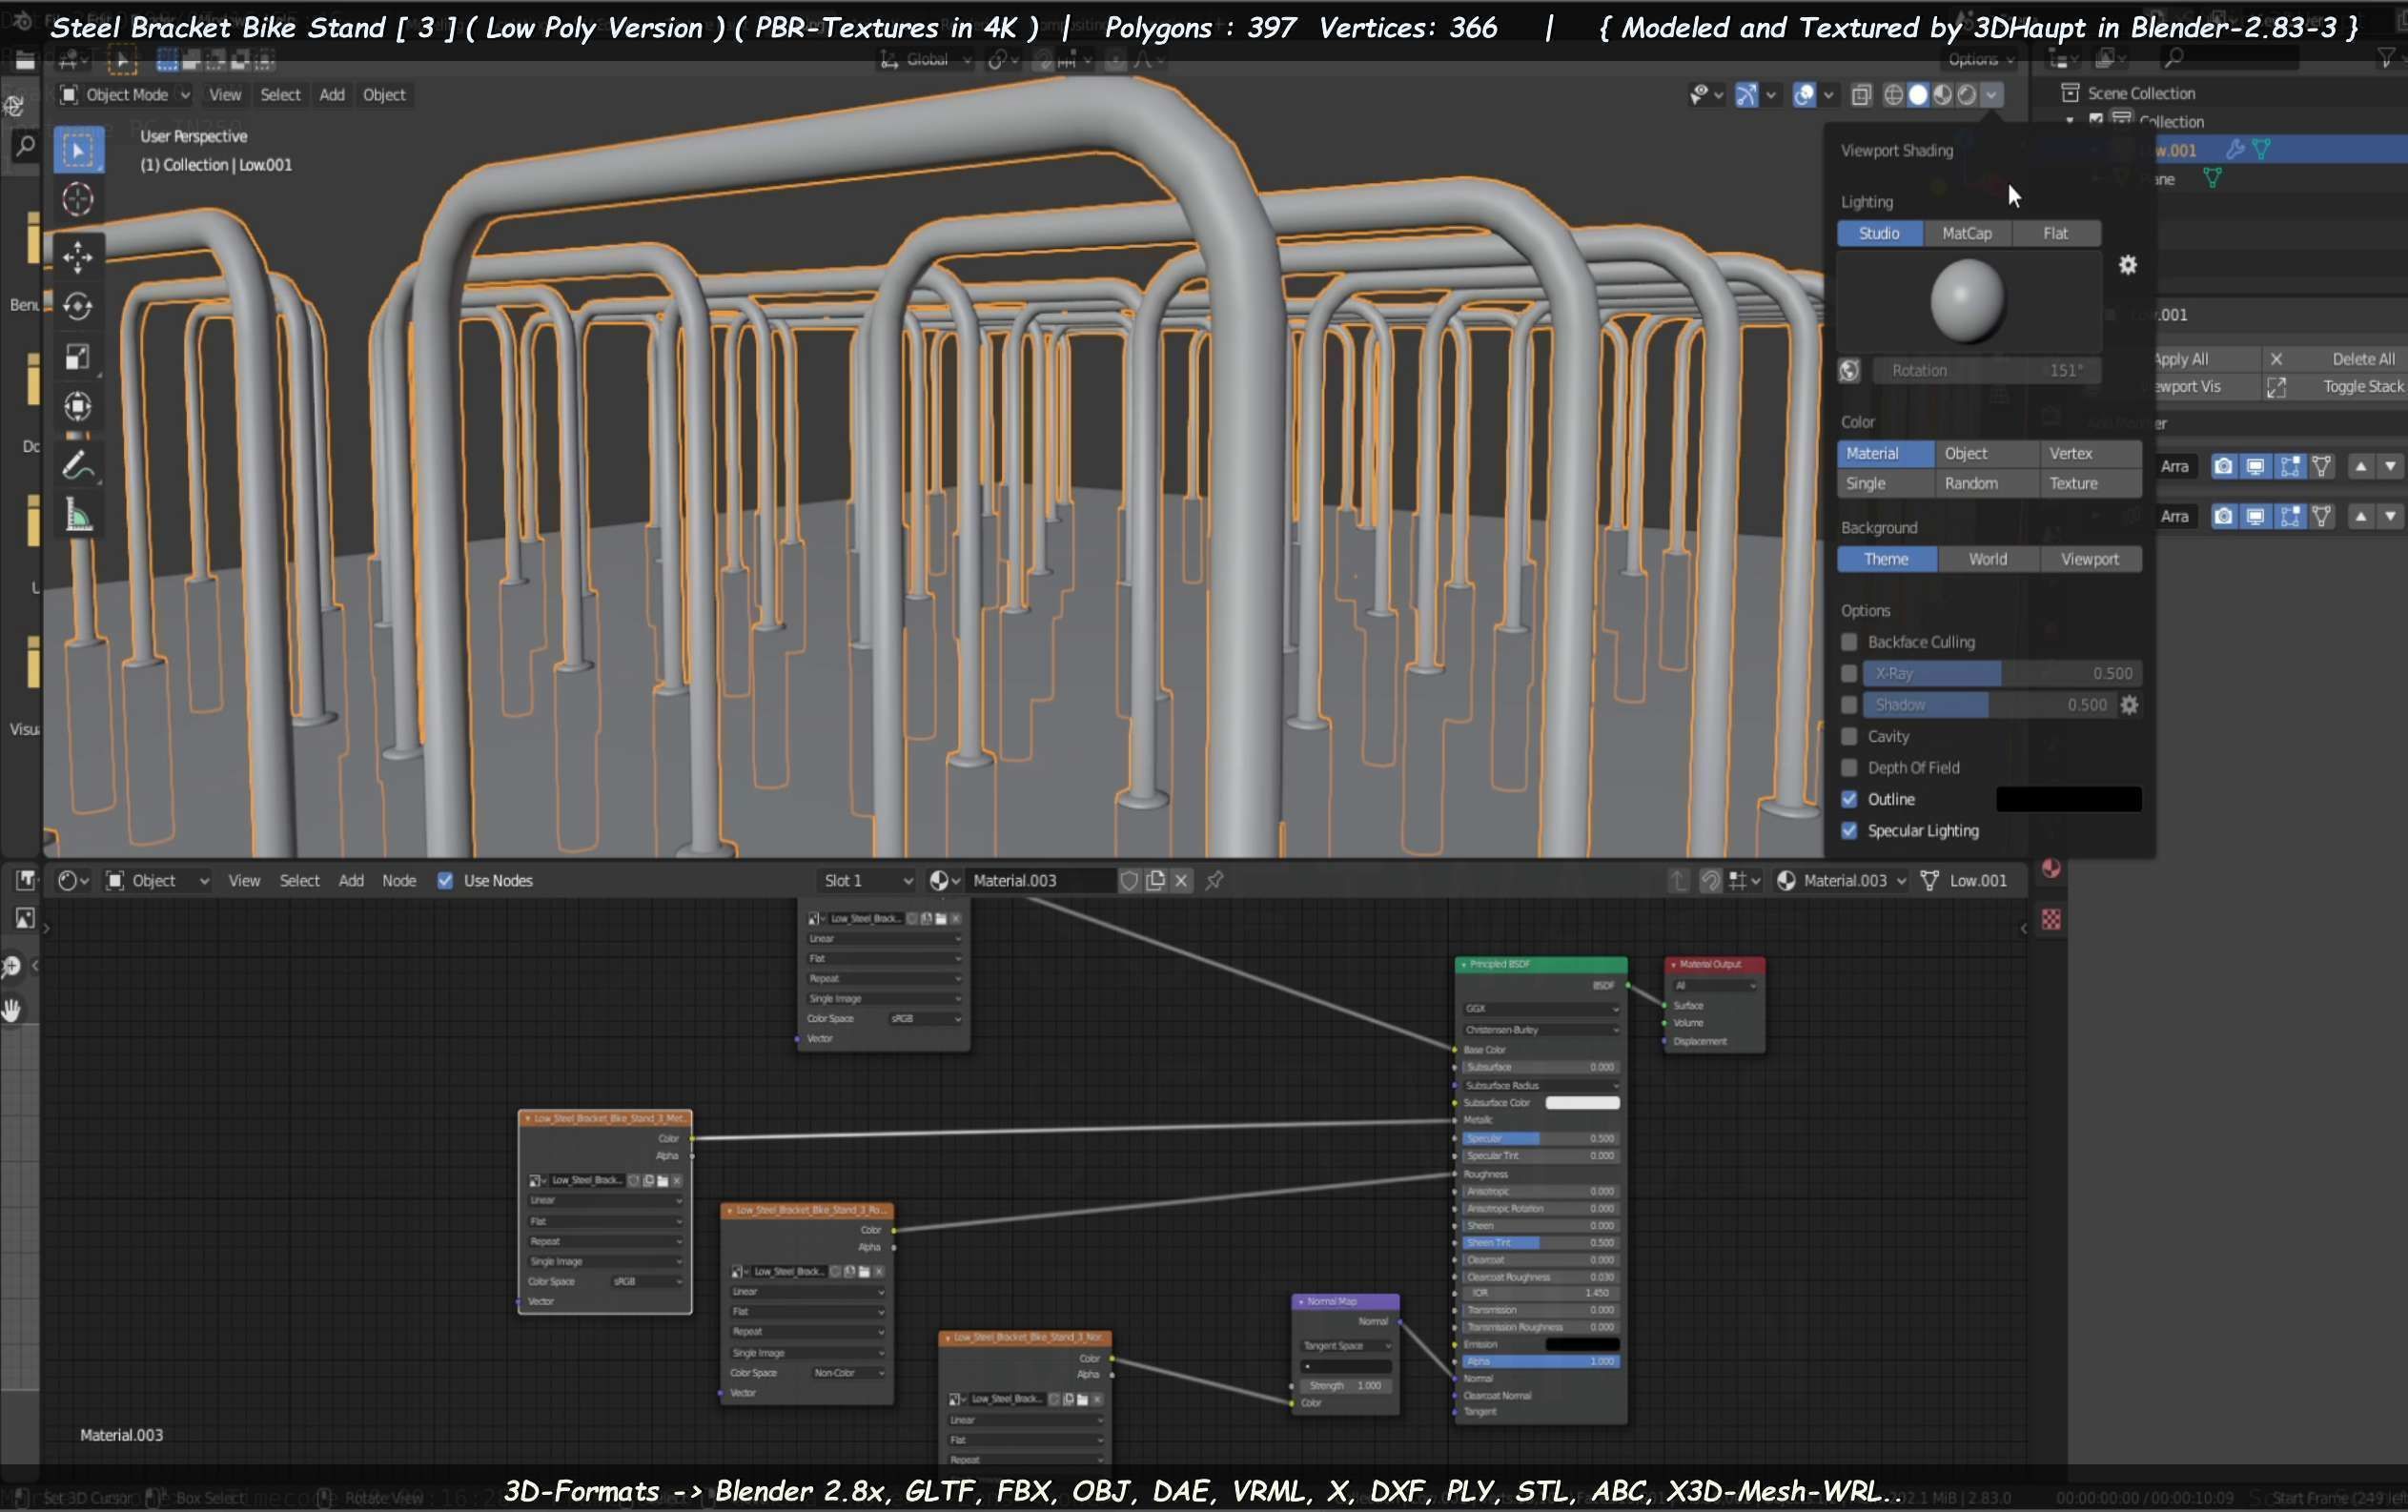Select the Rotate tool in the toolbar
Screen dimensions: 2408x1512
pyautogui.click(x=77, y=306)
